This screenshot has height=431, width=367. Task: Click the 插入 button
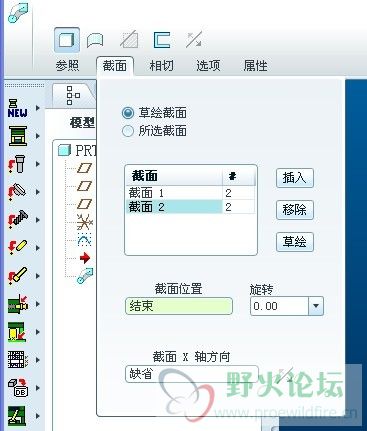295,178
